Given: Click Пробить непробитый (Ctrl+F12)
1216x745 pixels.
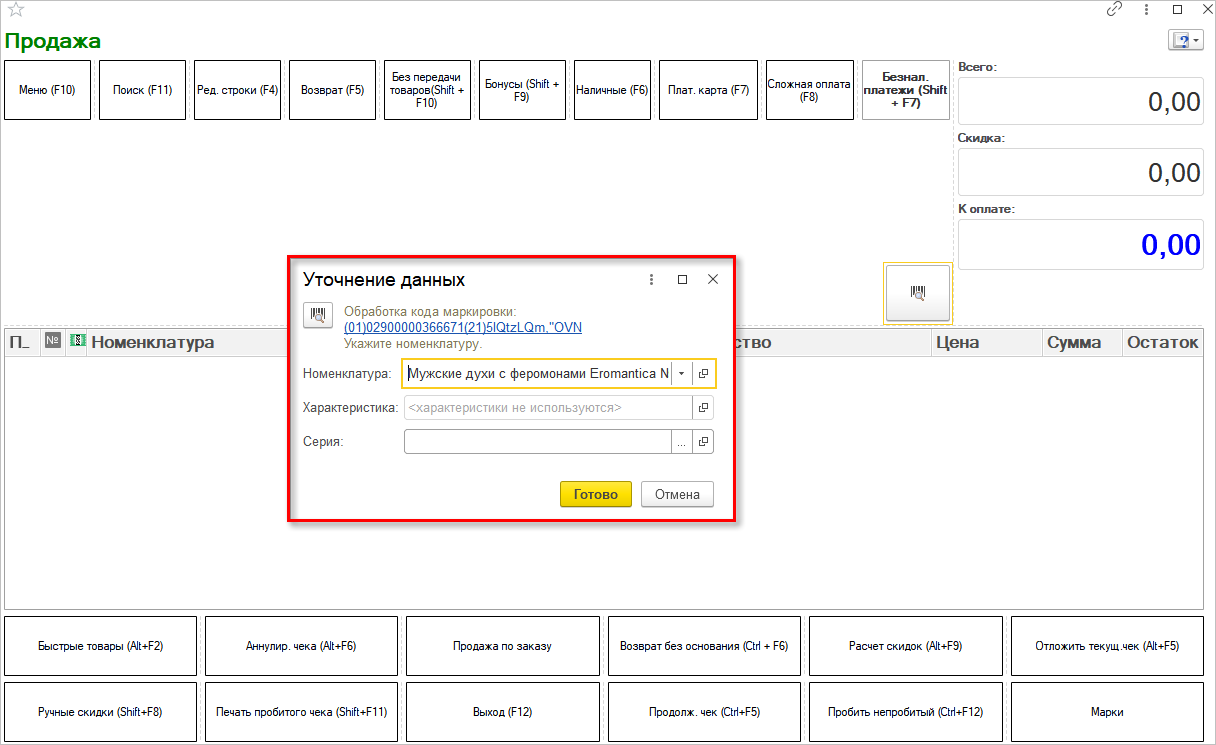Looking at the screenshot, I should pyautogui.click(x=905, y=712).
